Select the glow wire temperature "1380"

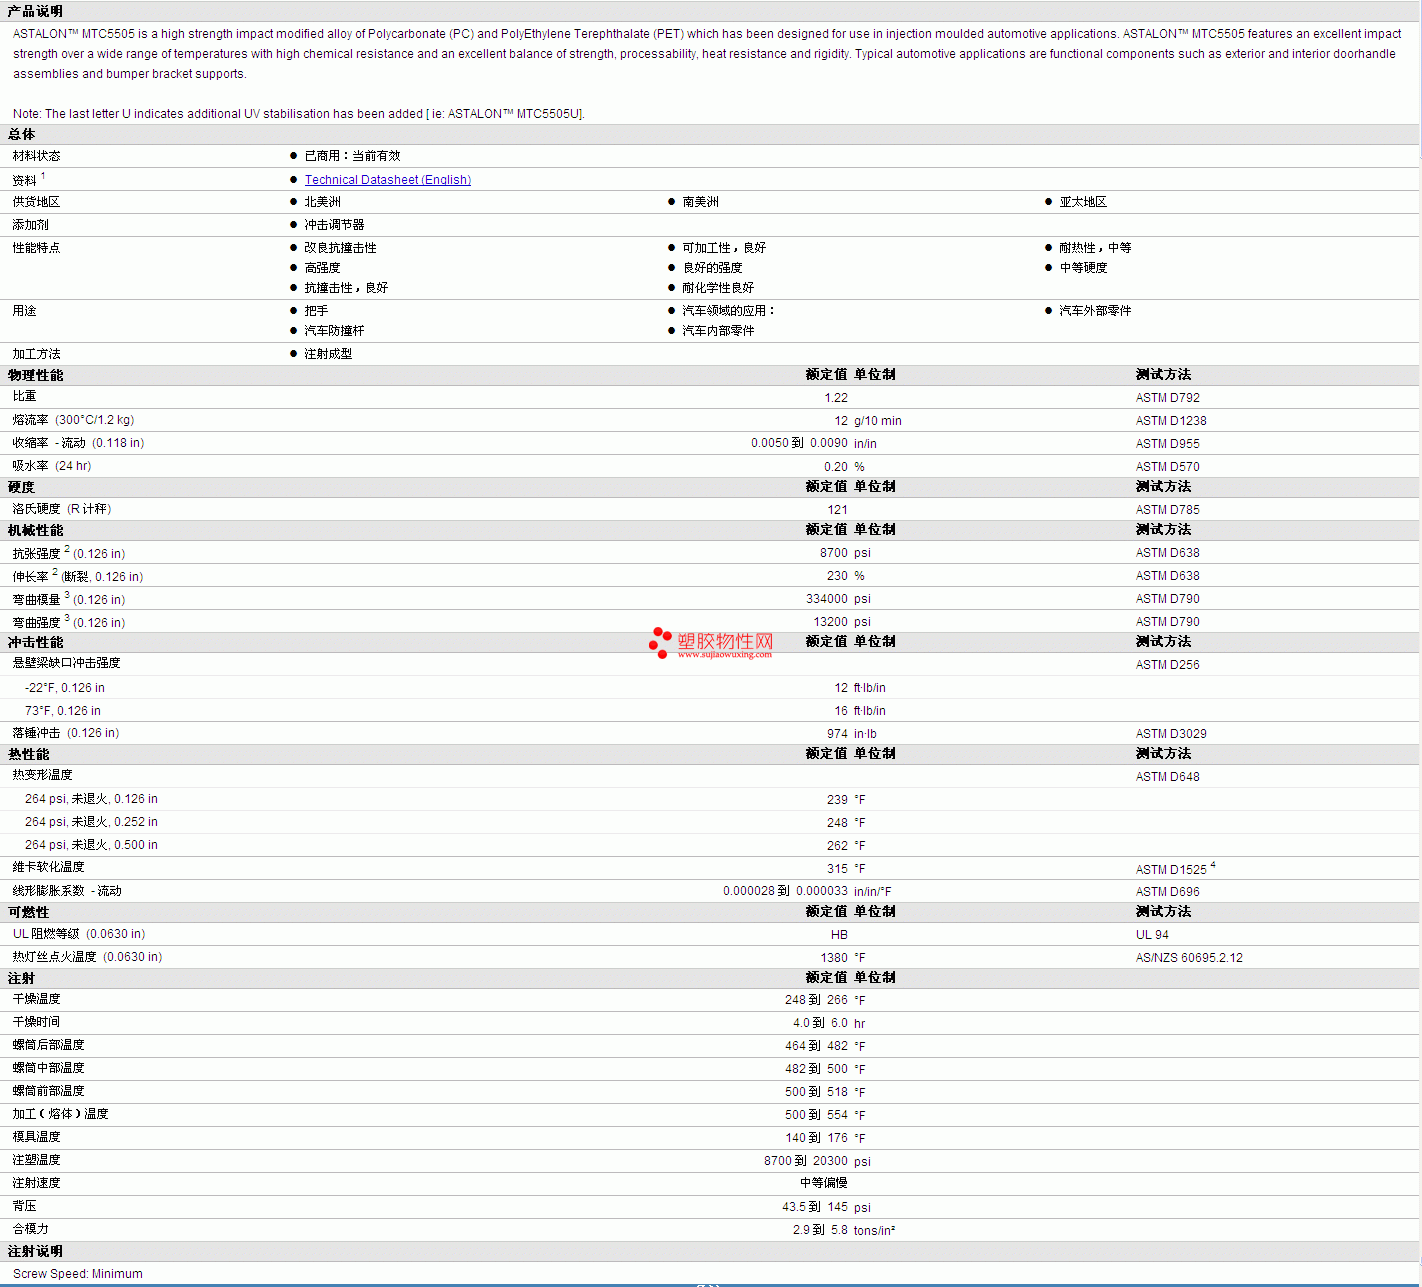coord(834,958)
